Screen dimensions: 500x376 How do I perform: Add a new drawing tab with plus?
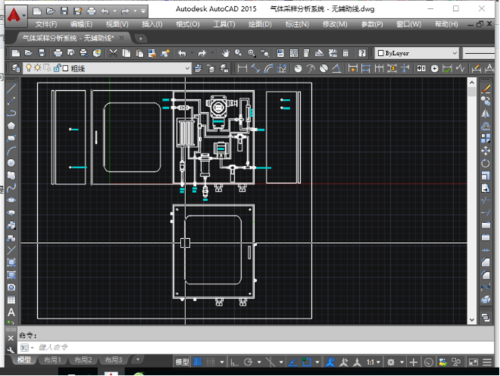click(x=140, y=39)
